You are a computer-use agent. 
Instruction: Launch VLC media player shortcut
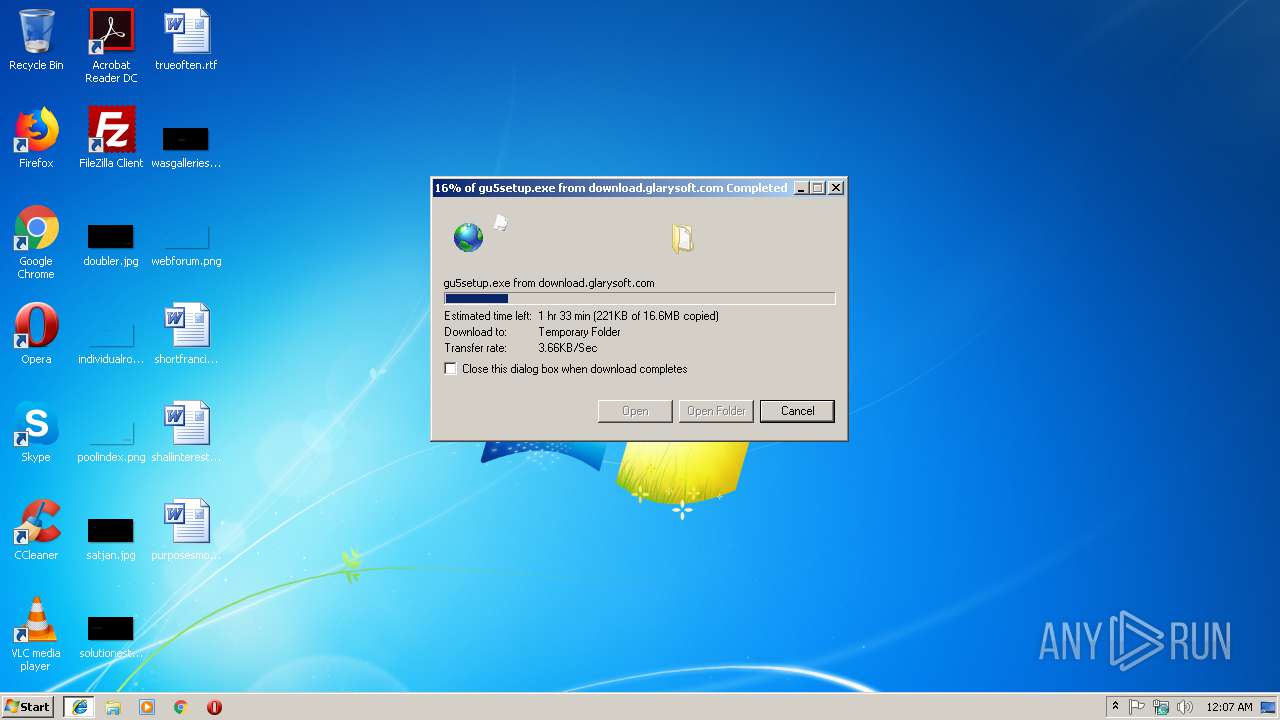36,634
